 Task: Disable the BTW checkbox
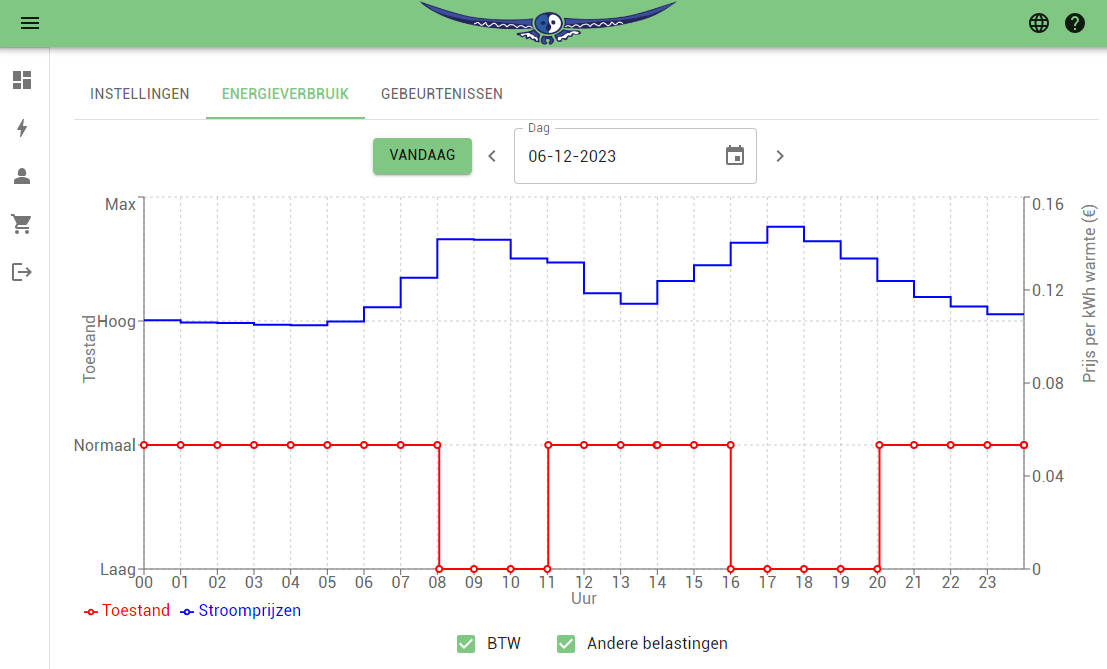(465, 644)
